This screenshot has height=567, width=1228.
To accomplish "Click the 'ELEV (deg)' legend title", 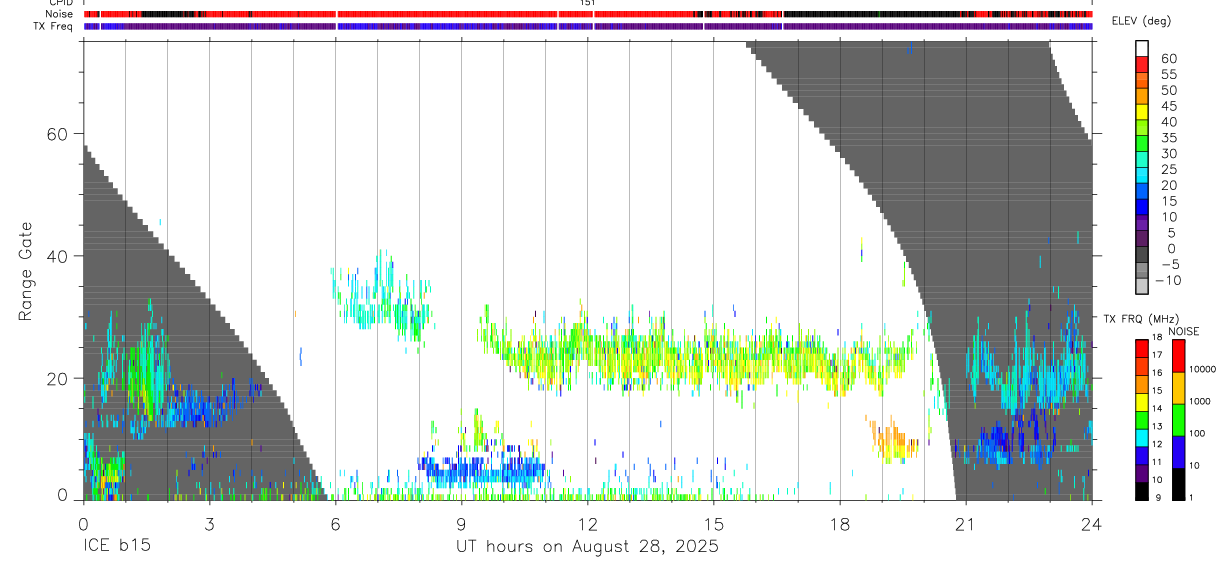I will click(1141, 21).
